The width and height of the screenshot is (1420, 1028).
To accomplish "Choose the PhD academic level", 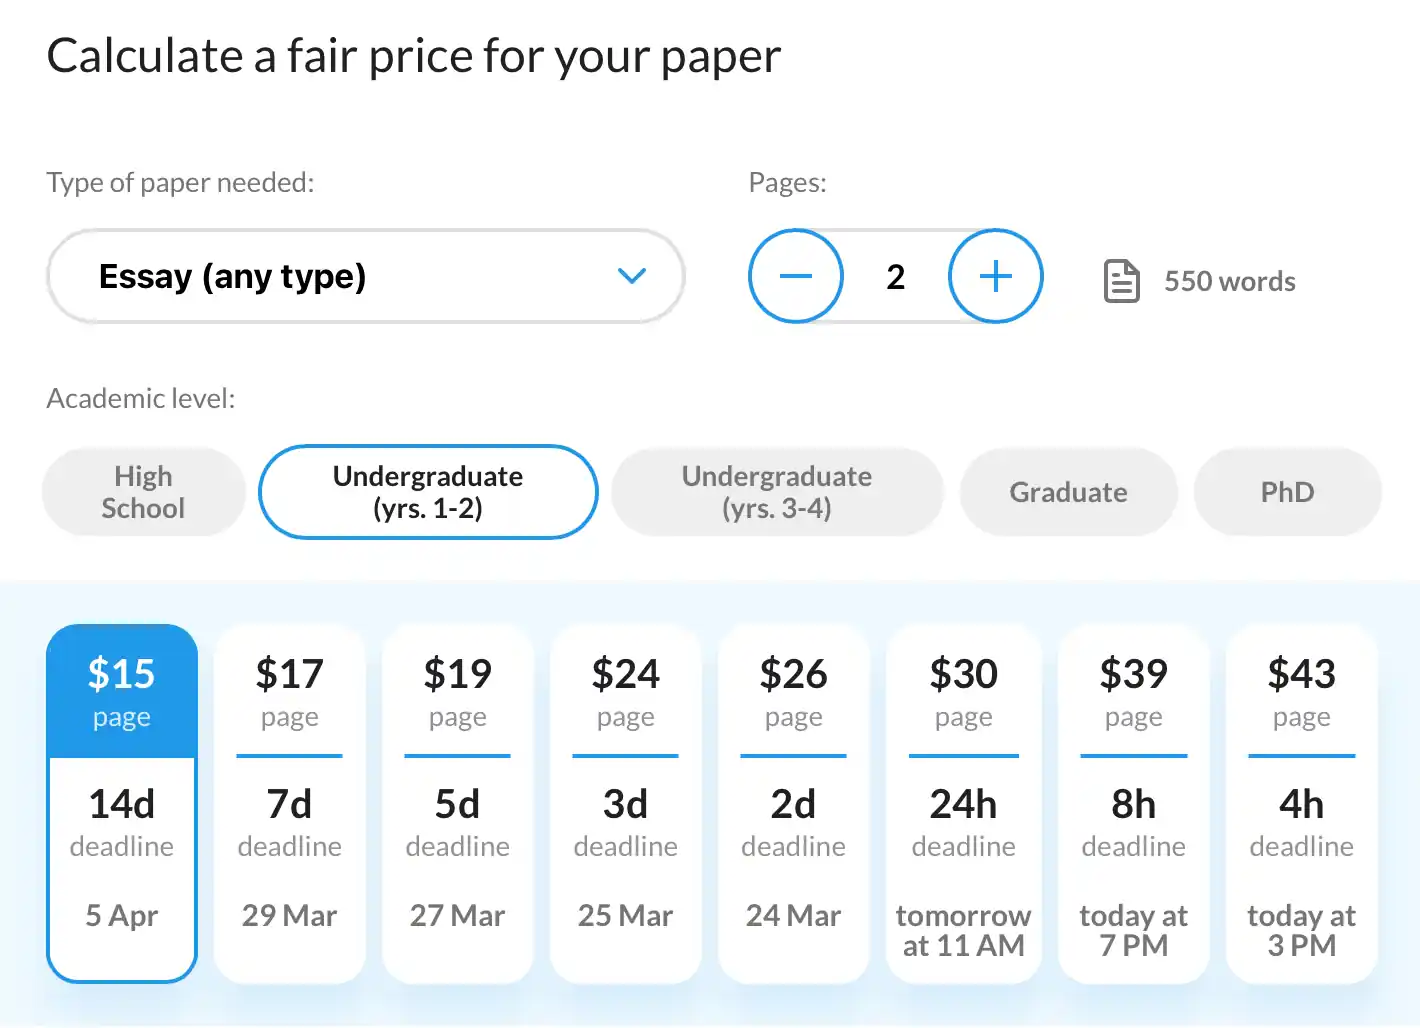I will [x=1288, y=492].
